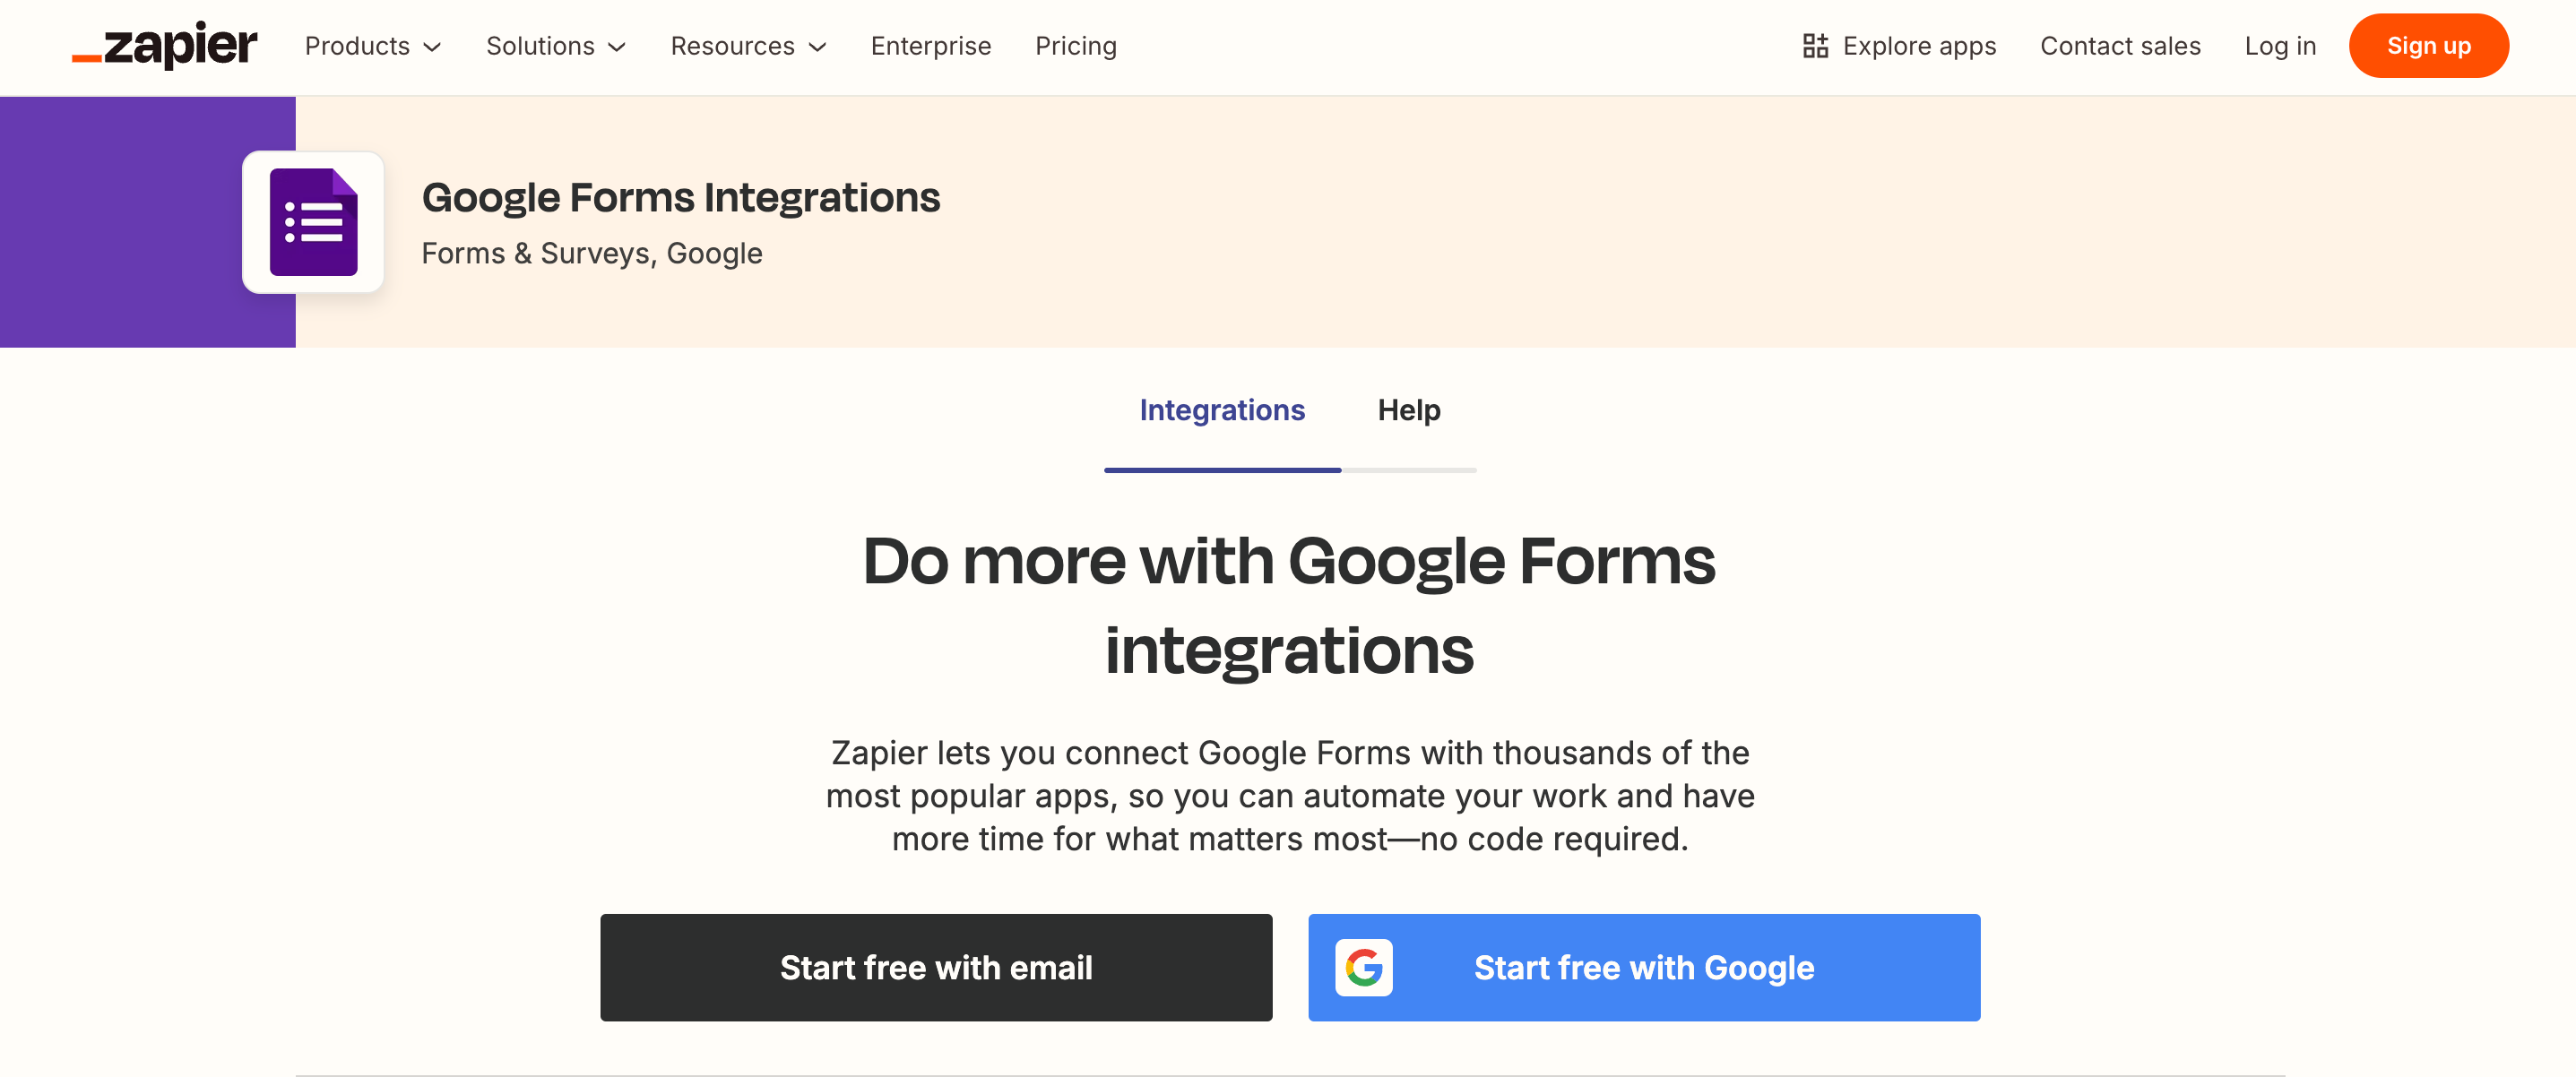Screen dimensions: 2576x1077
Task: Open the Products dropdown
Action: pos(371,46)
